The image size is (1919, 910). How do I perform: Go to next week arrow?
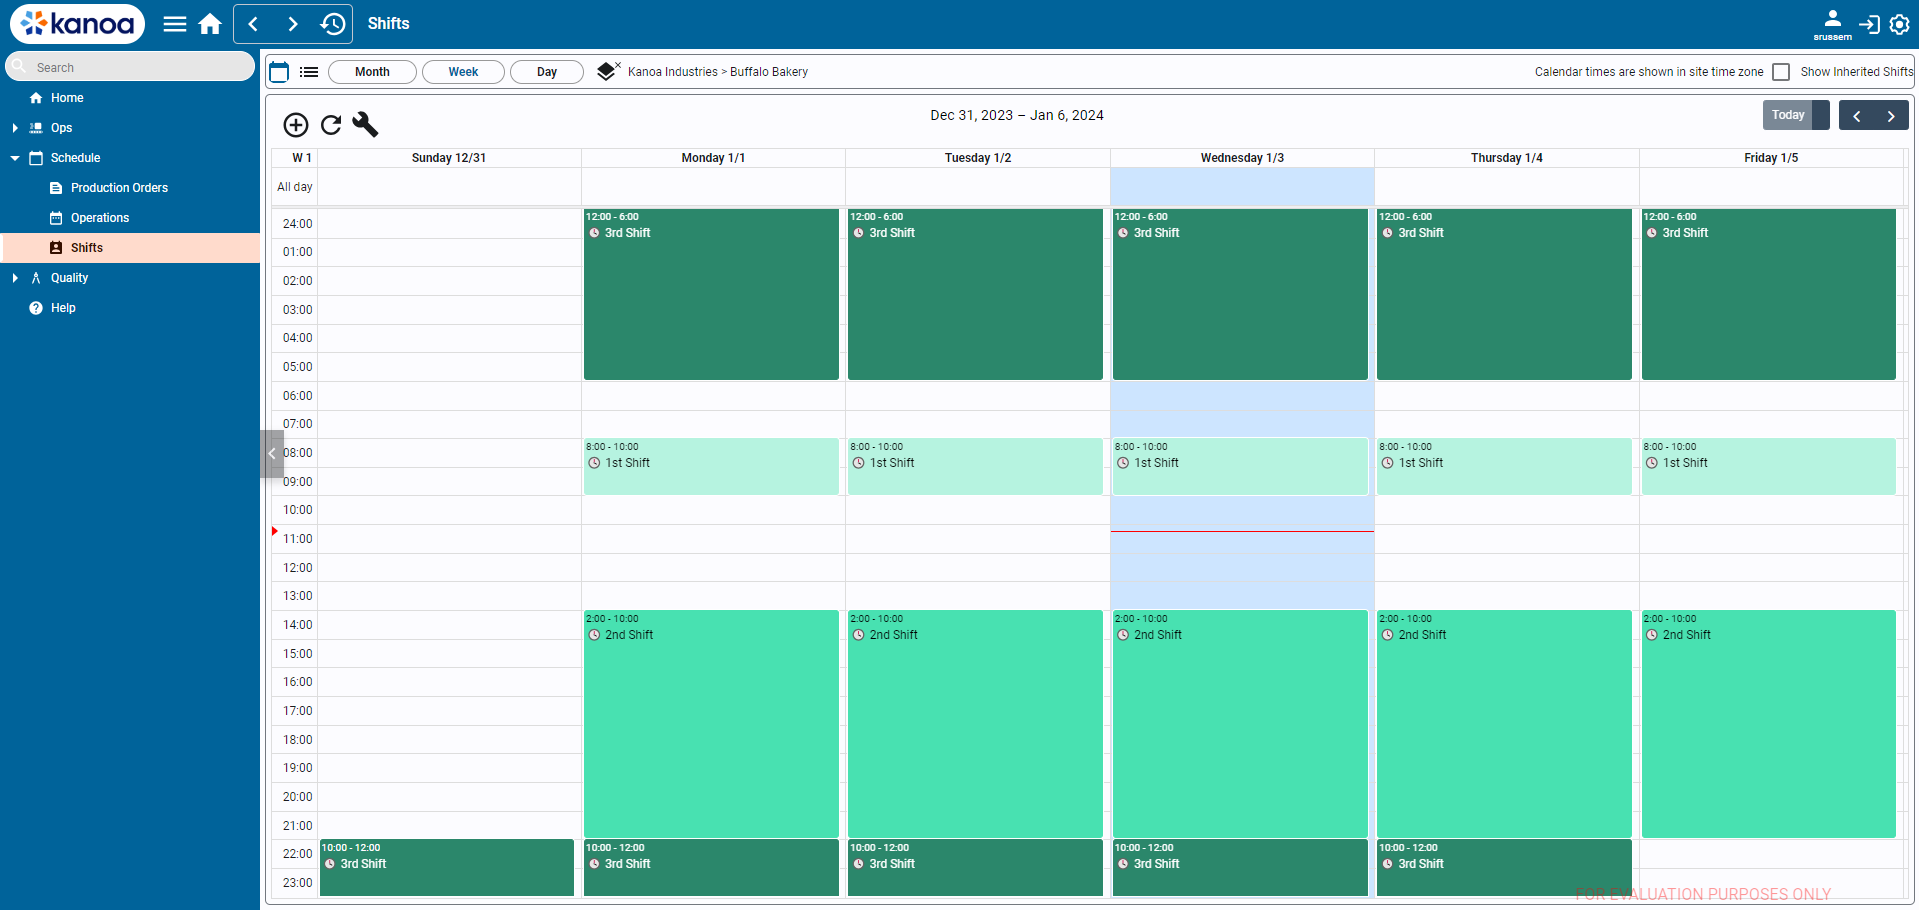[1891, 115]
